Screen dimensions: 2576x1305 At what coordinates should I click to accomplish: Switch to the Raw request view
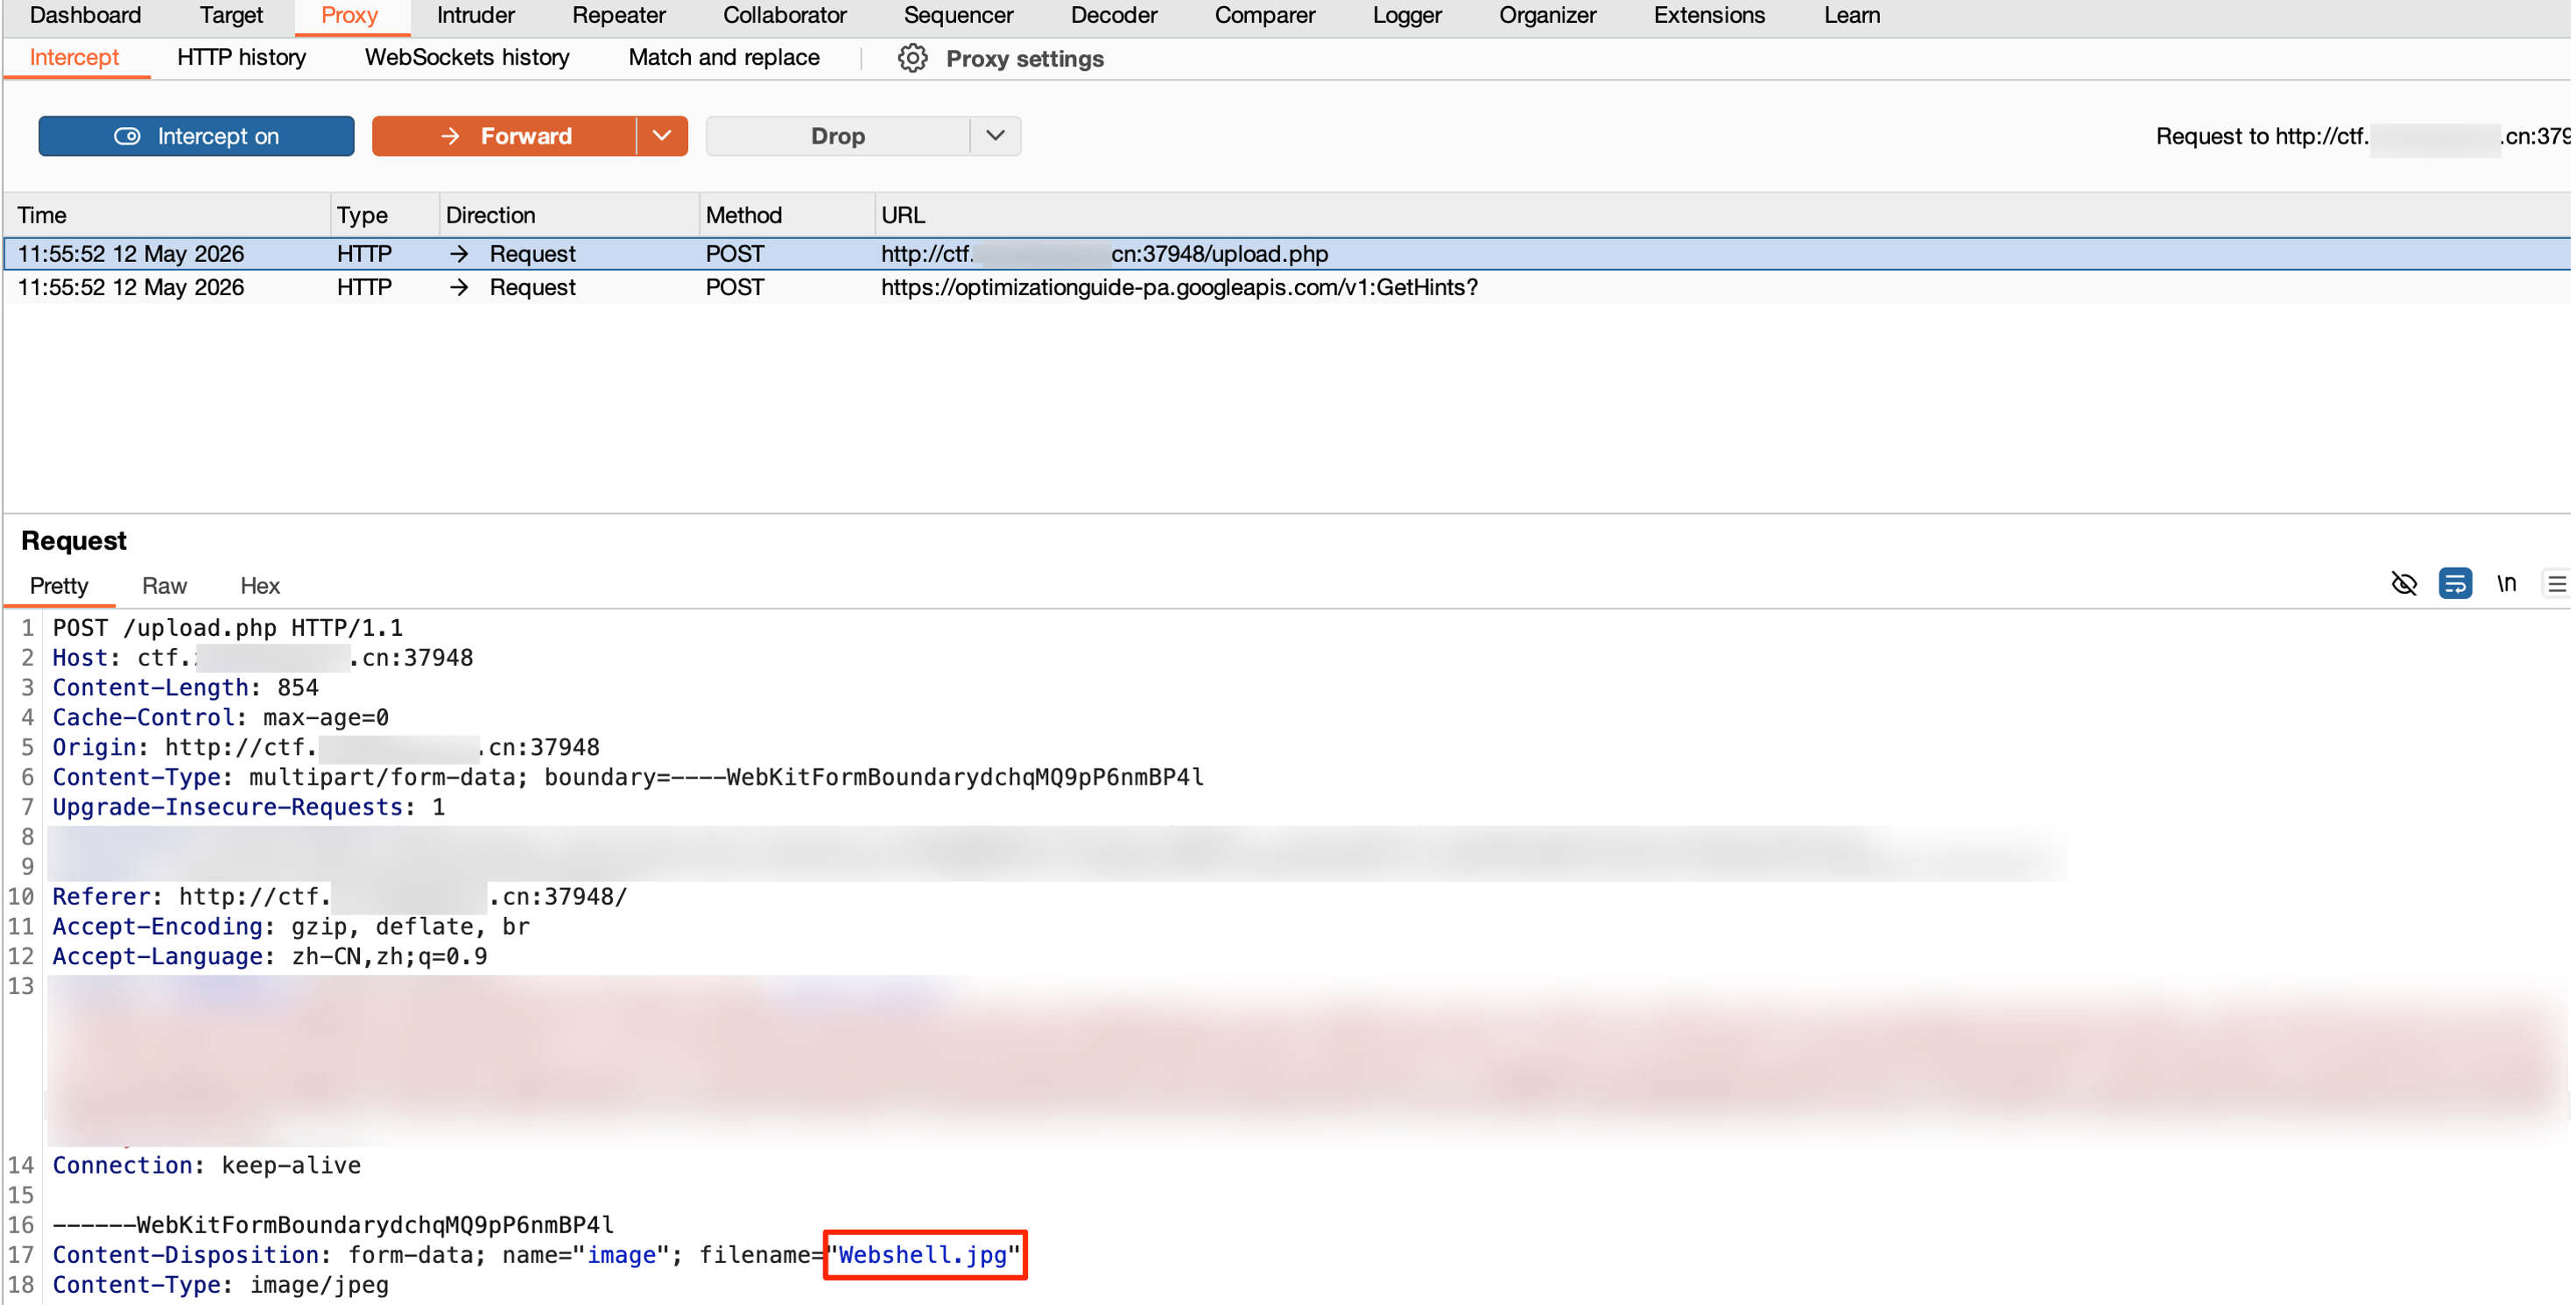point(164,586)
